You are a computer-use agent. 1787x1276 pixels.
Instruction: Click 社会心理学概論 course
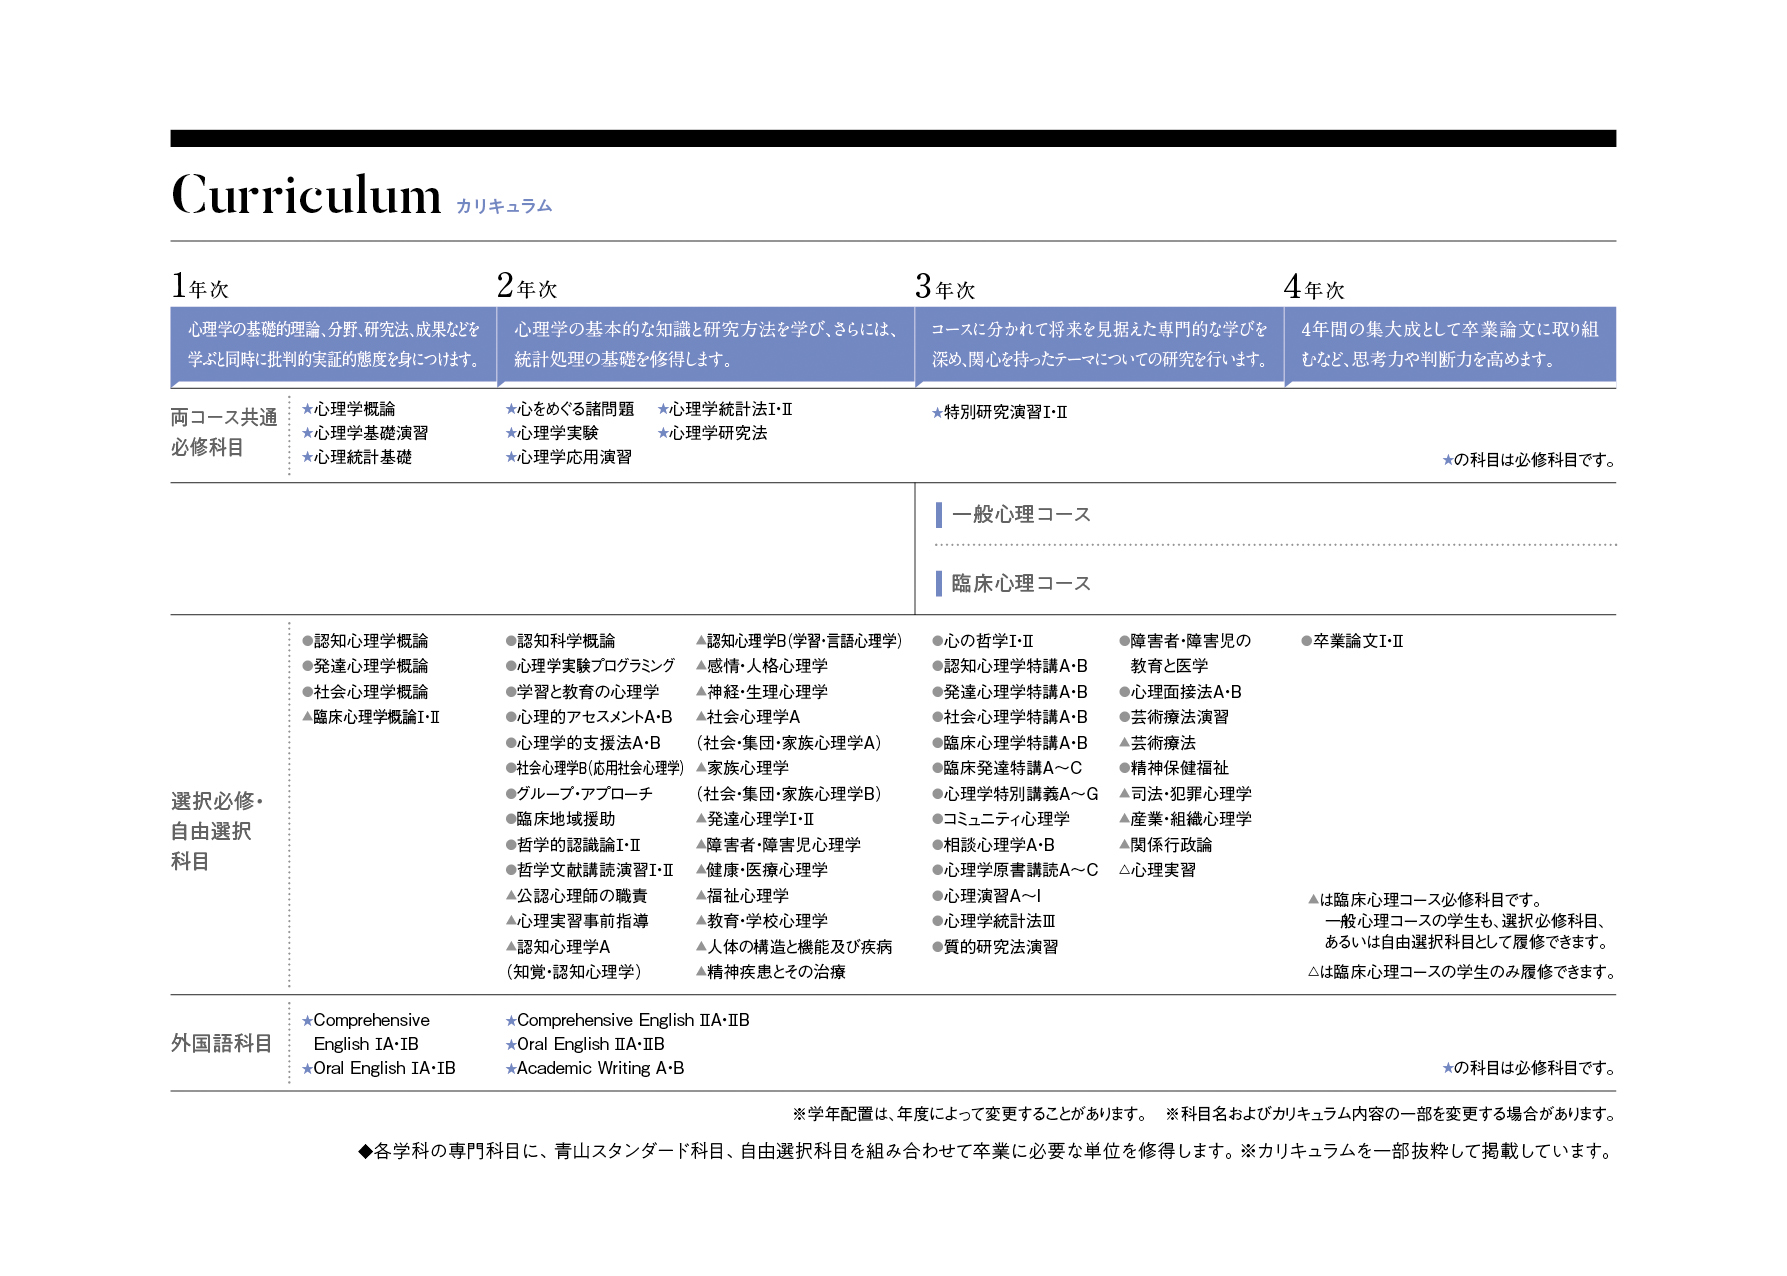point(366,692)
